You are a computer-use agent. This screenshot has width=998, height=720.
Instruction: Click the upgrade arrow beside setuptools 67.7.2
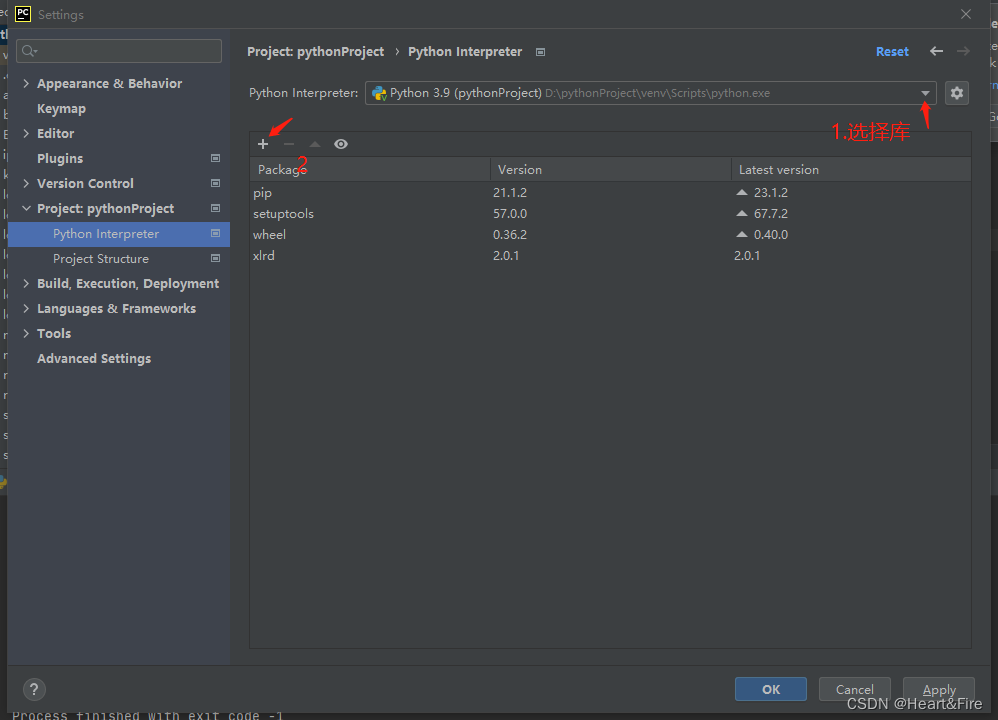point(741,213)
